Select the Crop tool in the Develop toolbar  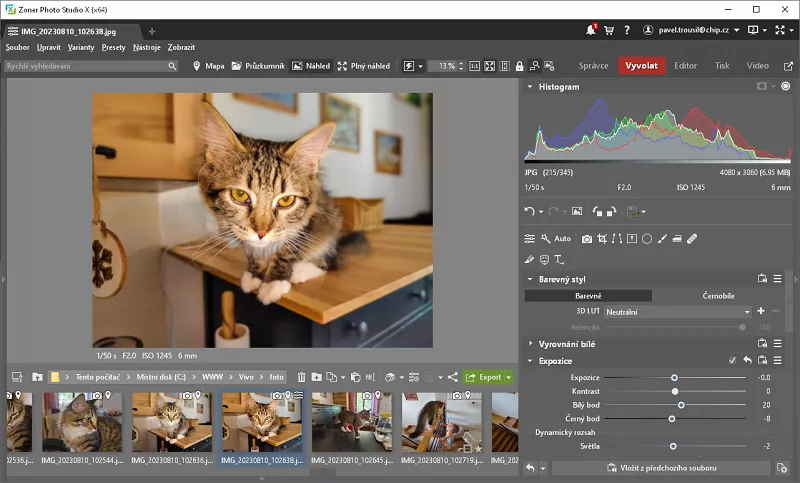[602, 239]
